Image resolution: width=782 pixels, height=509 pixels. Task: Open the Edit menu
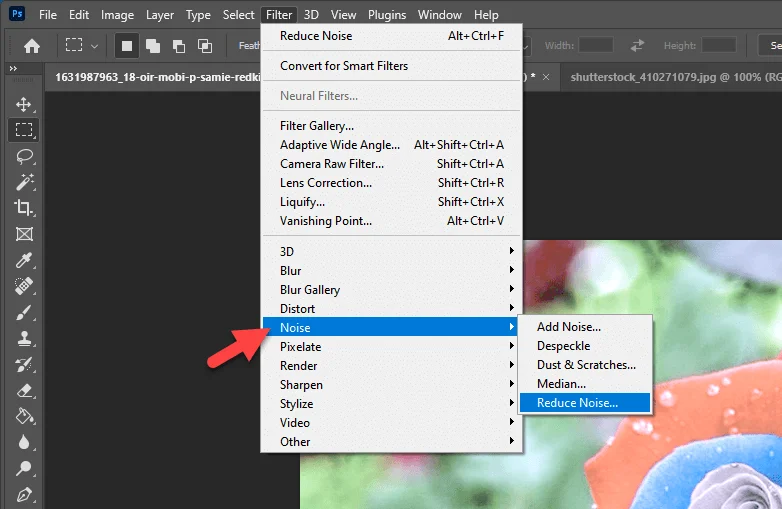(79, 15)
